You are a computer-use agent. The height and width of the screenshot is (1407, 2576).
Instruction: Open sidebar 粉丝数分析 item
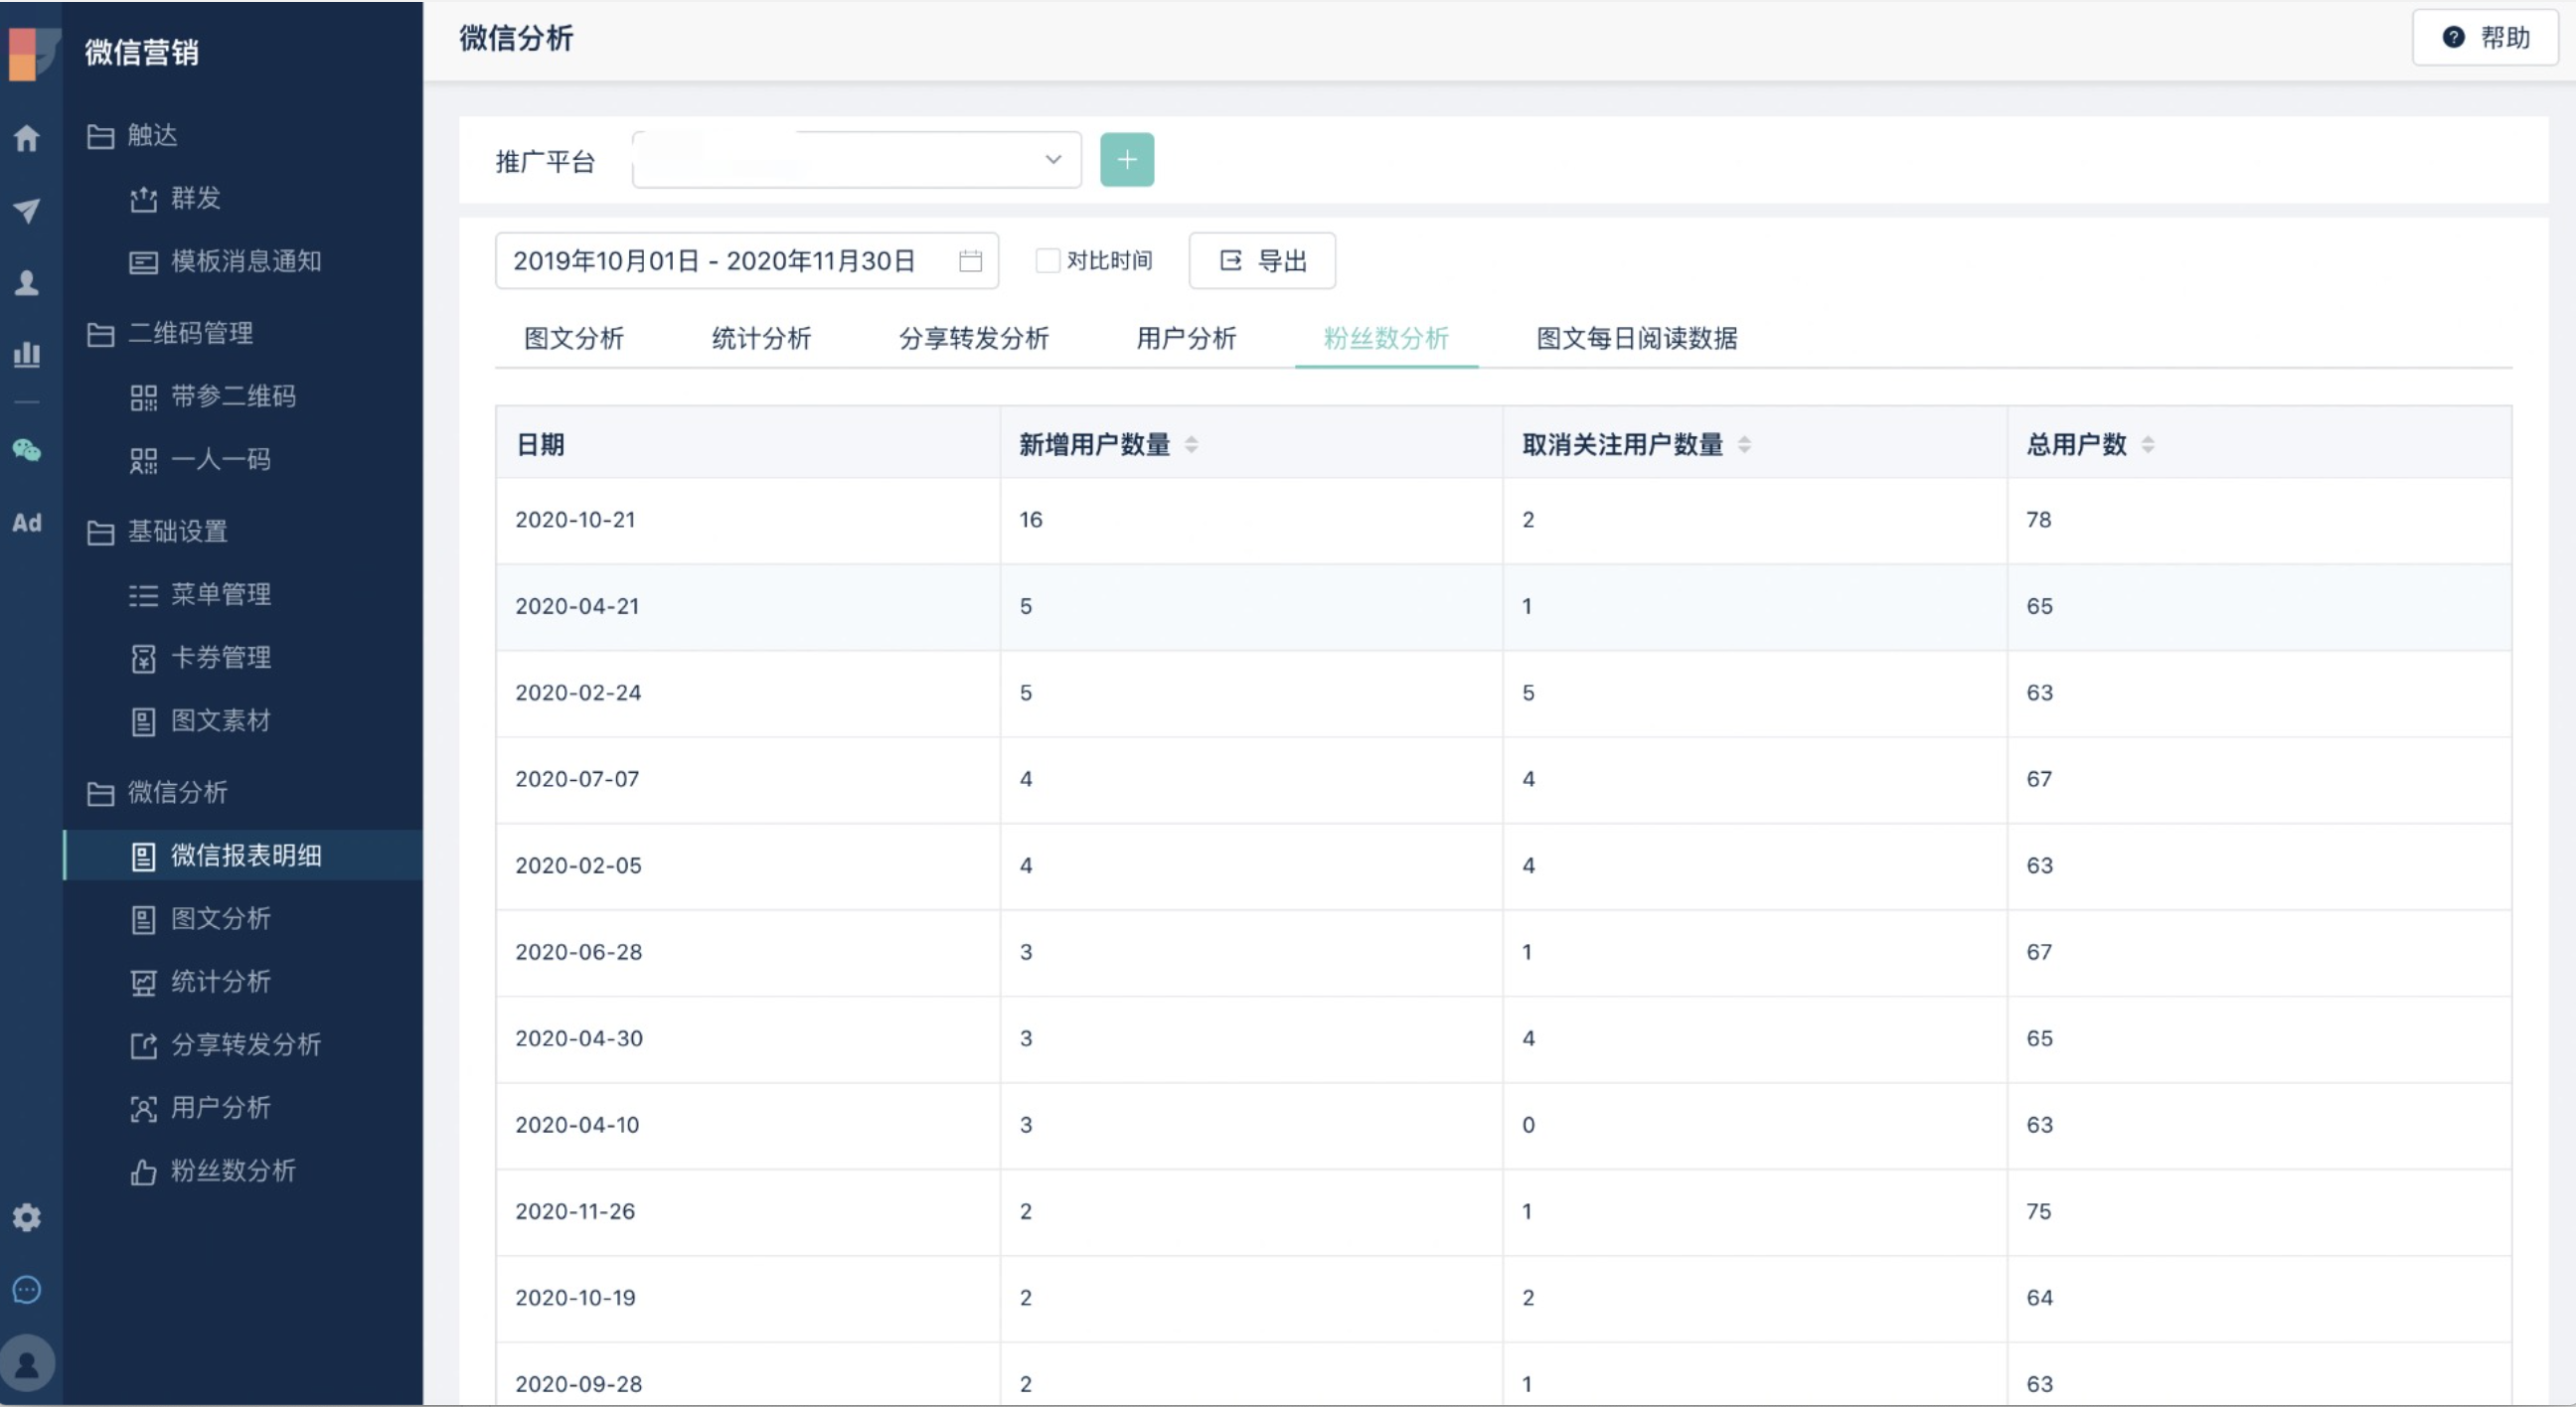[x=243, y=1170]
